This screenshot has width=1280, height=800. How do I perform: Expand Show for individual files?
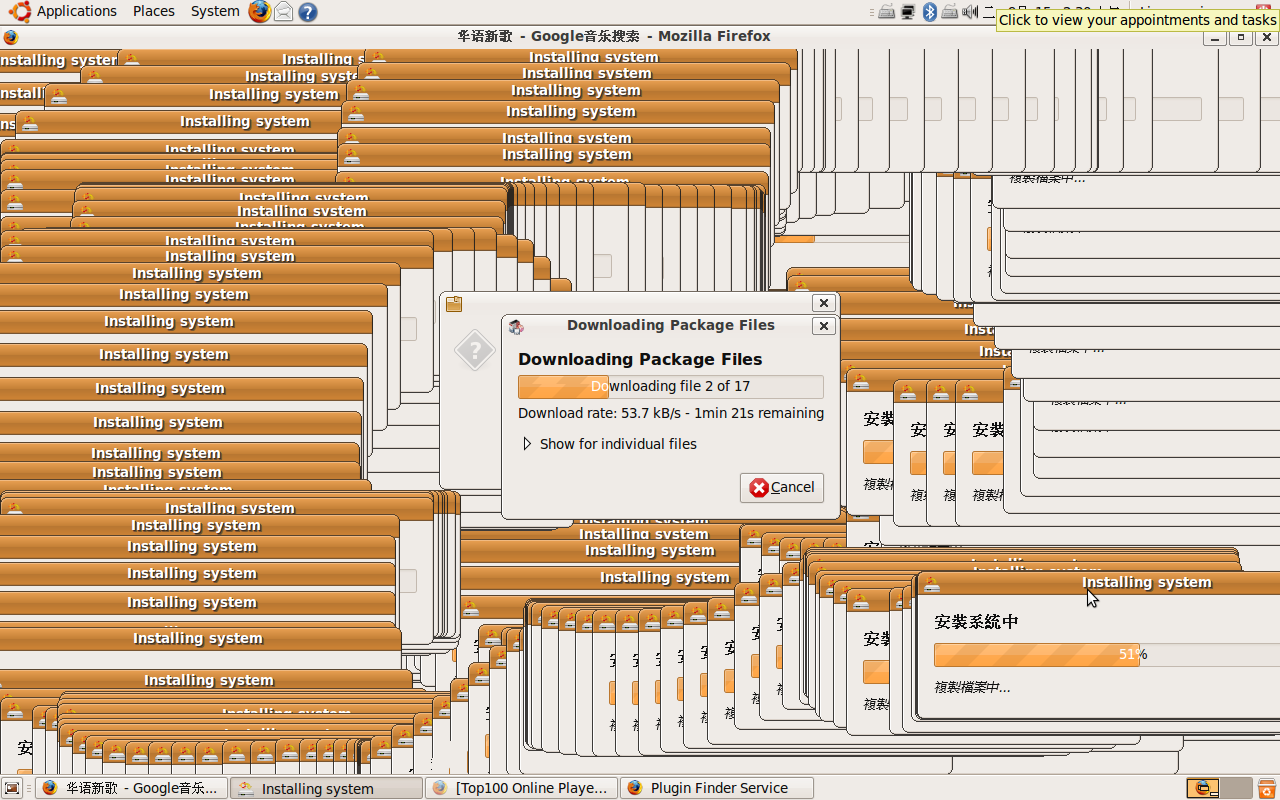point(609,444)
